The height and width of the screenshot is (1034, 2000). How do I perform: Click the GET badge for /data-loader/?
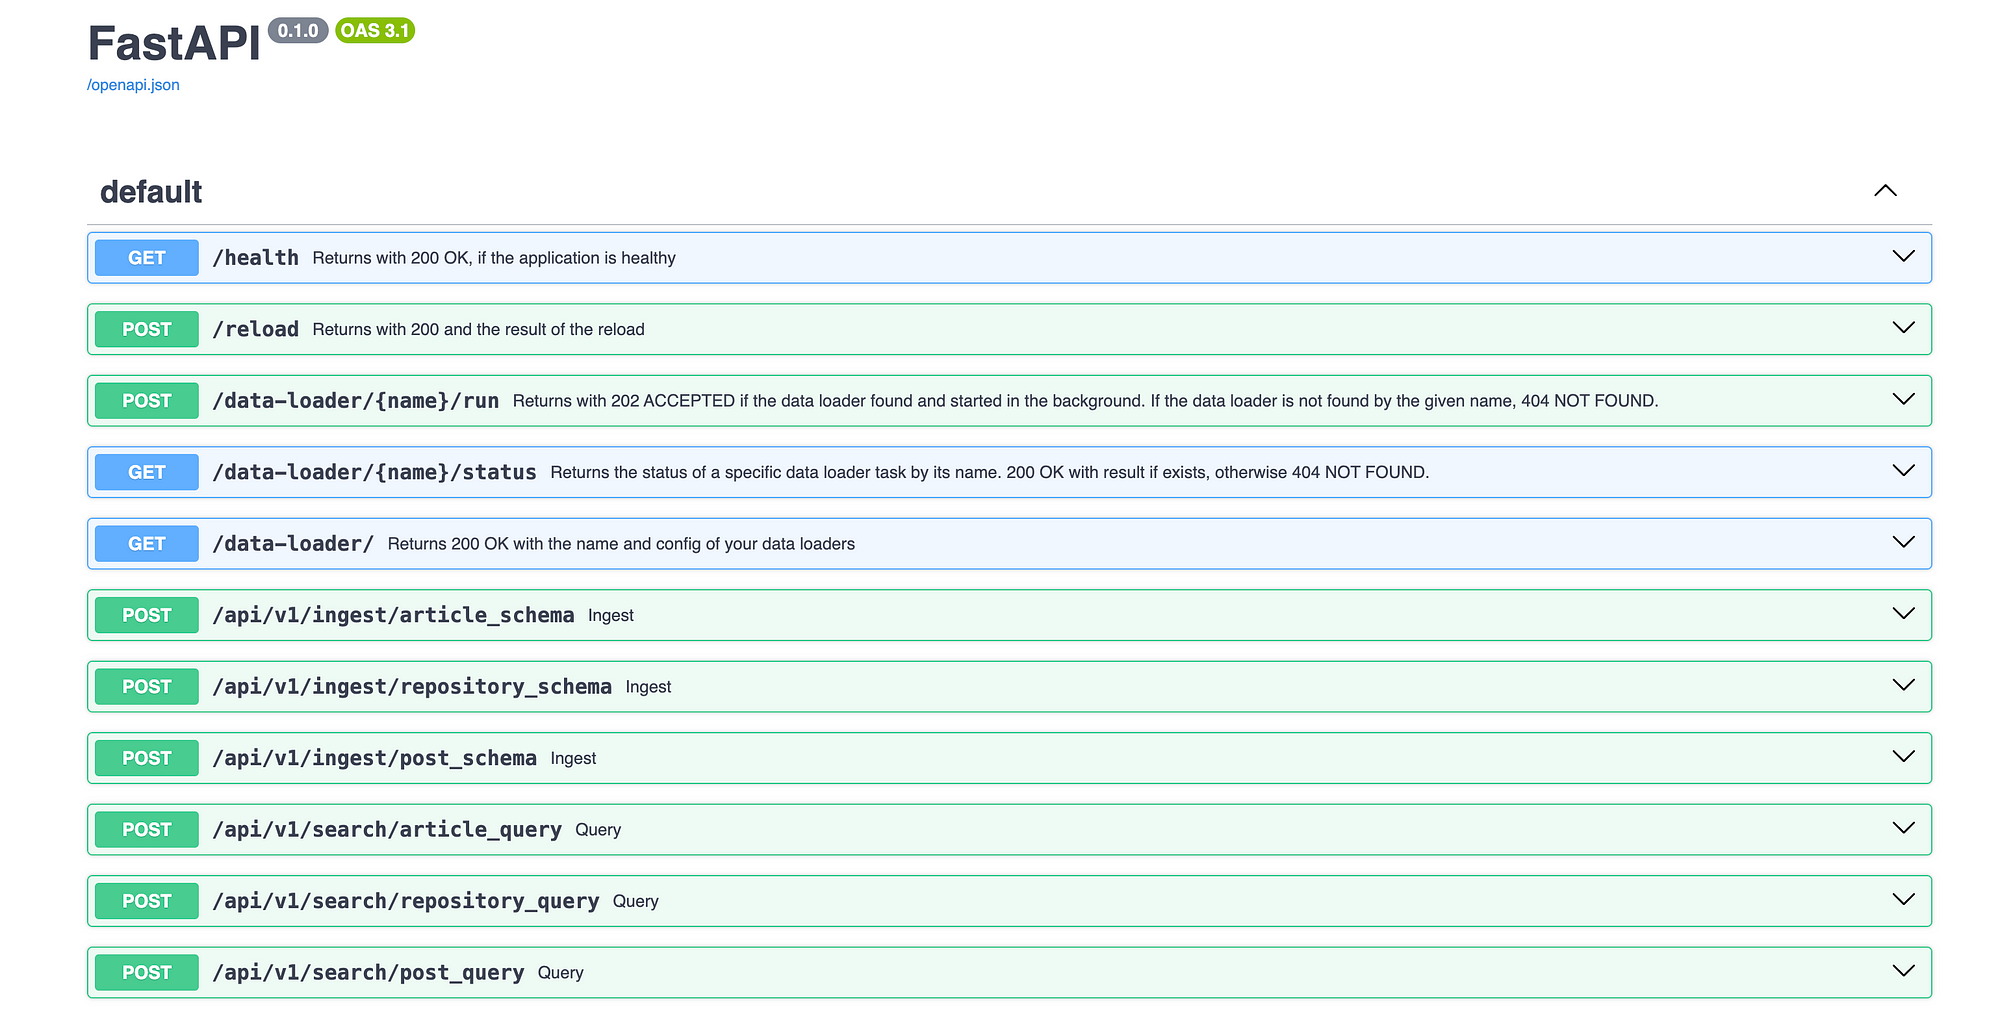click(147, 544)
